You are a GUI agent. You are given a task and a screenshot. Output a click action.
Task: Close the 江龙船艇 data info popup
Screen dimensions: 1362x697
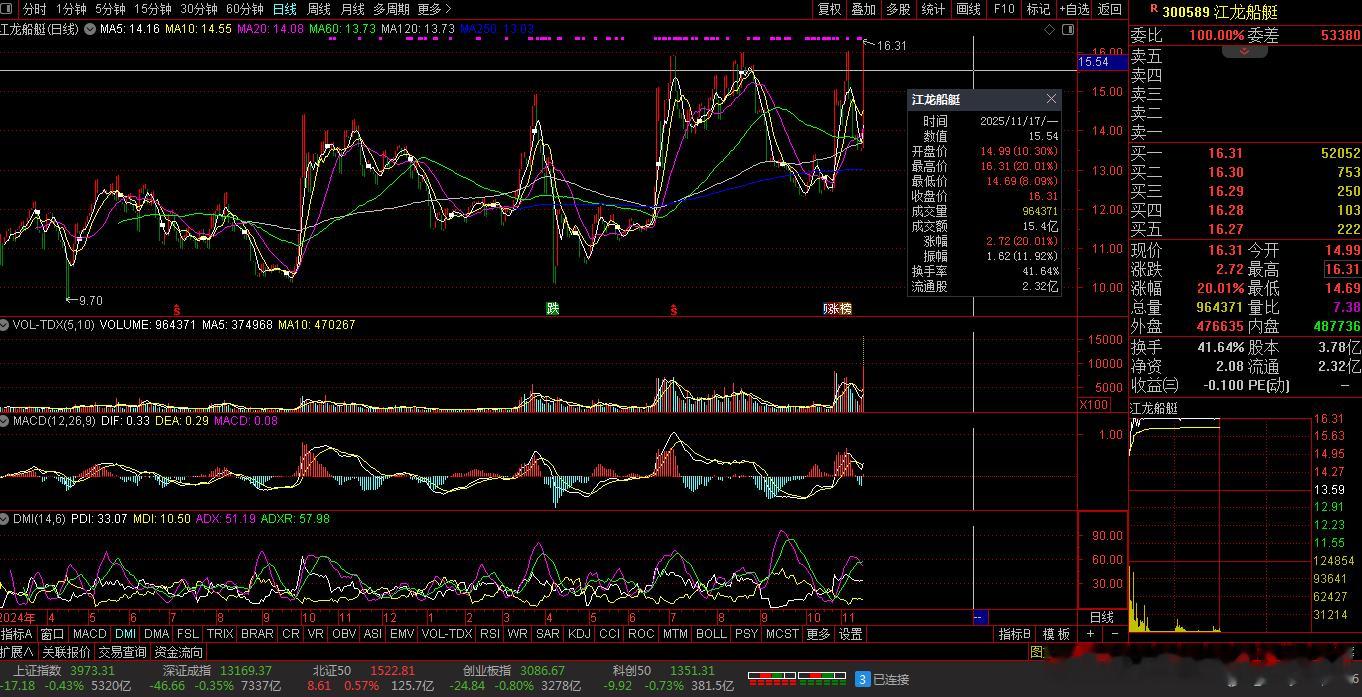[x=1051, y=99]
